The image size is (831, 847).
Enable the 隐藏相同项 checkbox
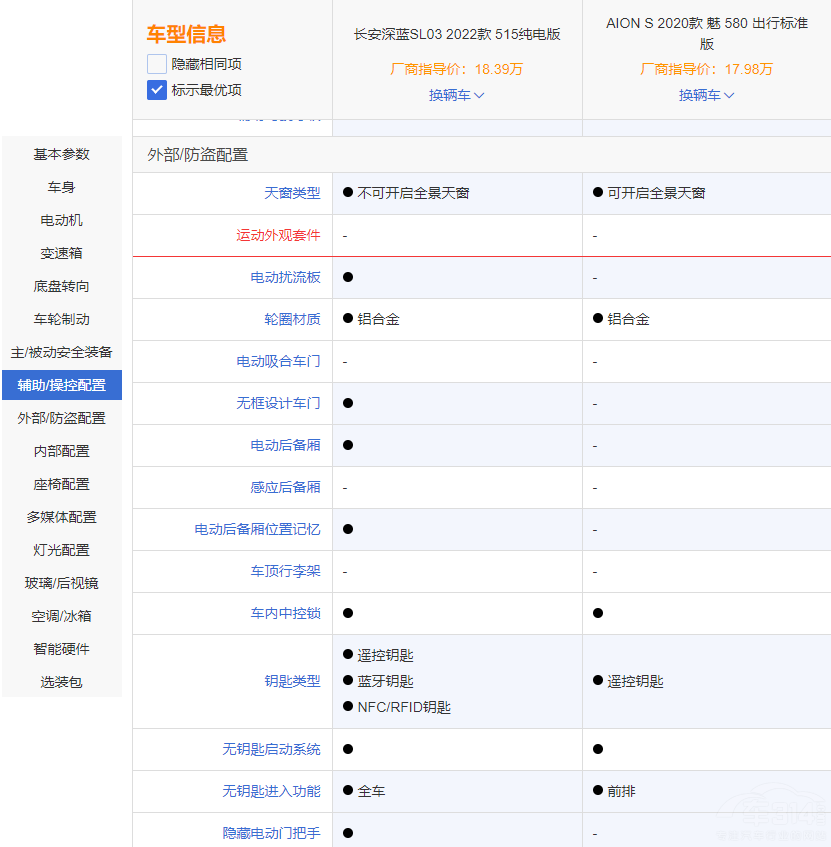pyautogui.click(x=156, y=62)
